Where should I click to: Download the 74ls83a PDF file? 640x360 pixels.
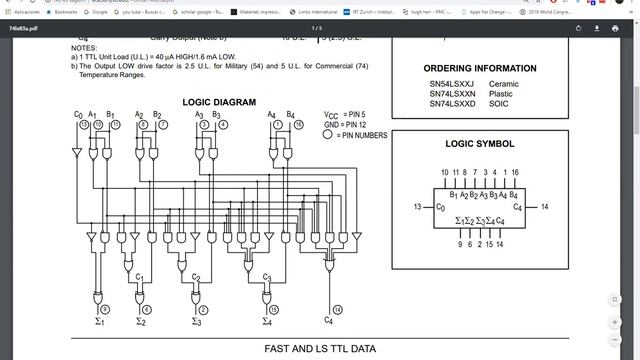tap(597, 29)
